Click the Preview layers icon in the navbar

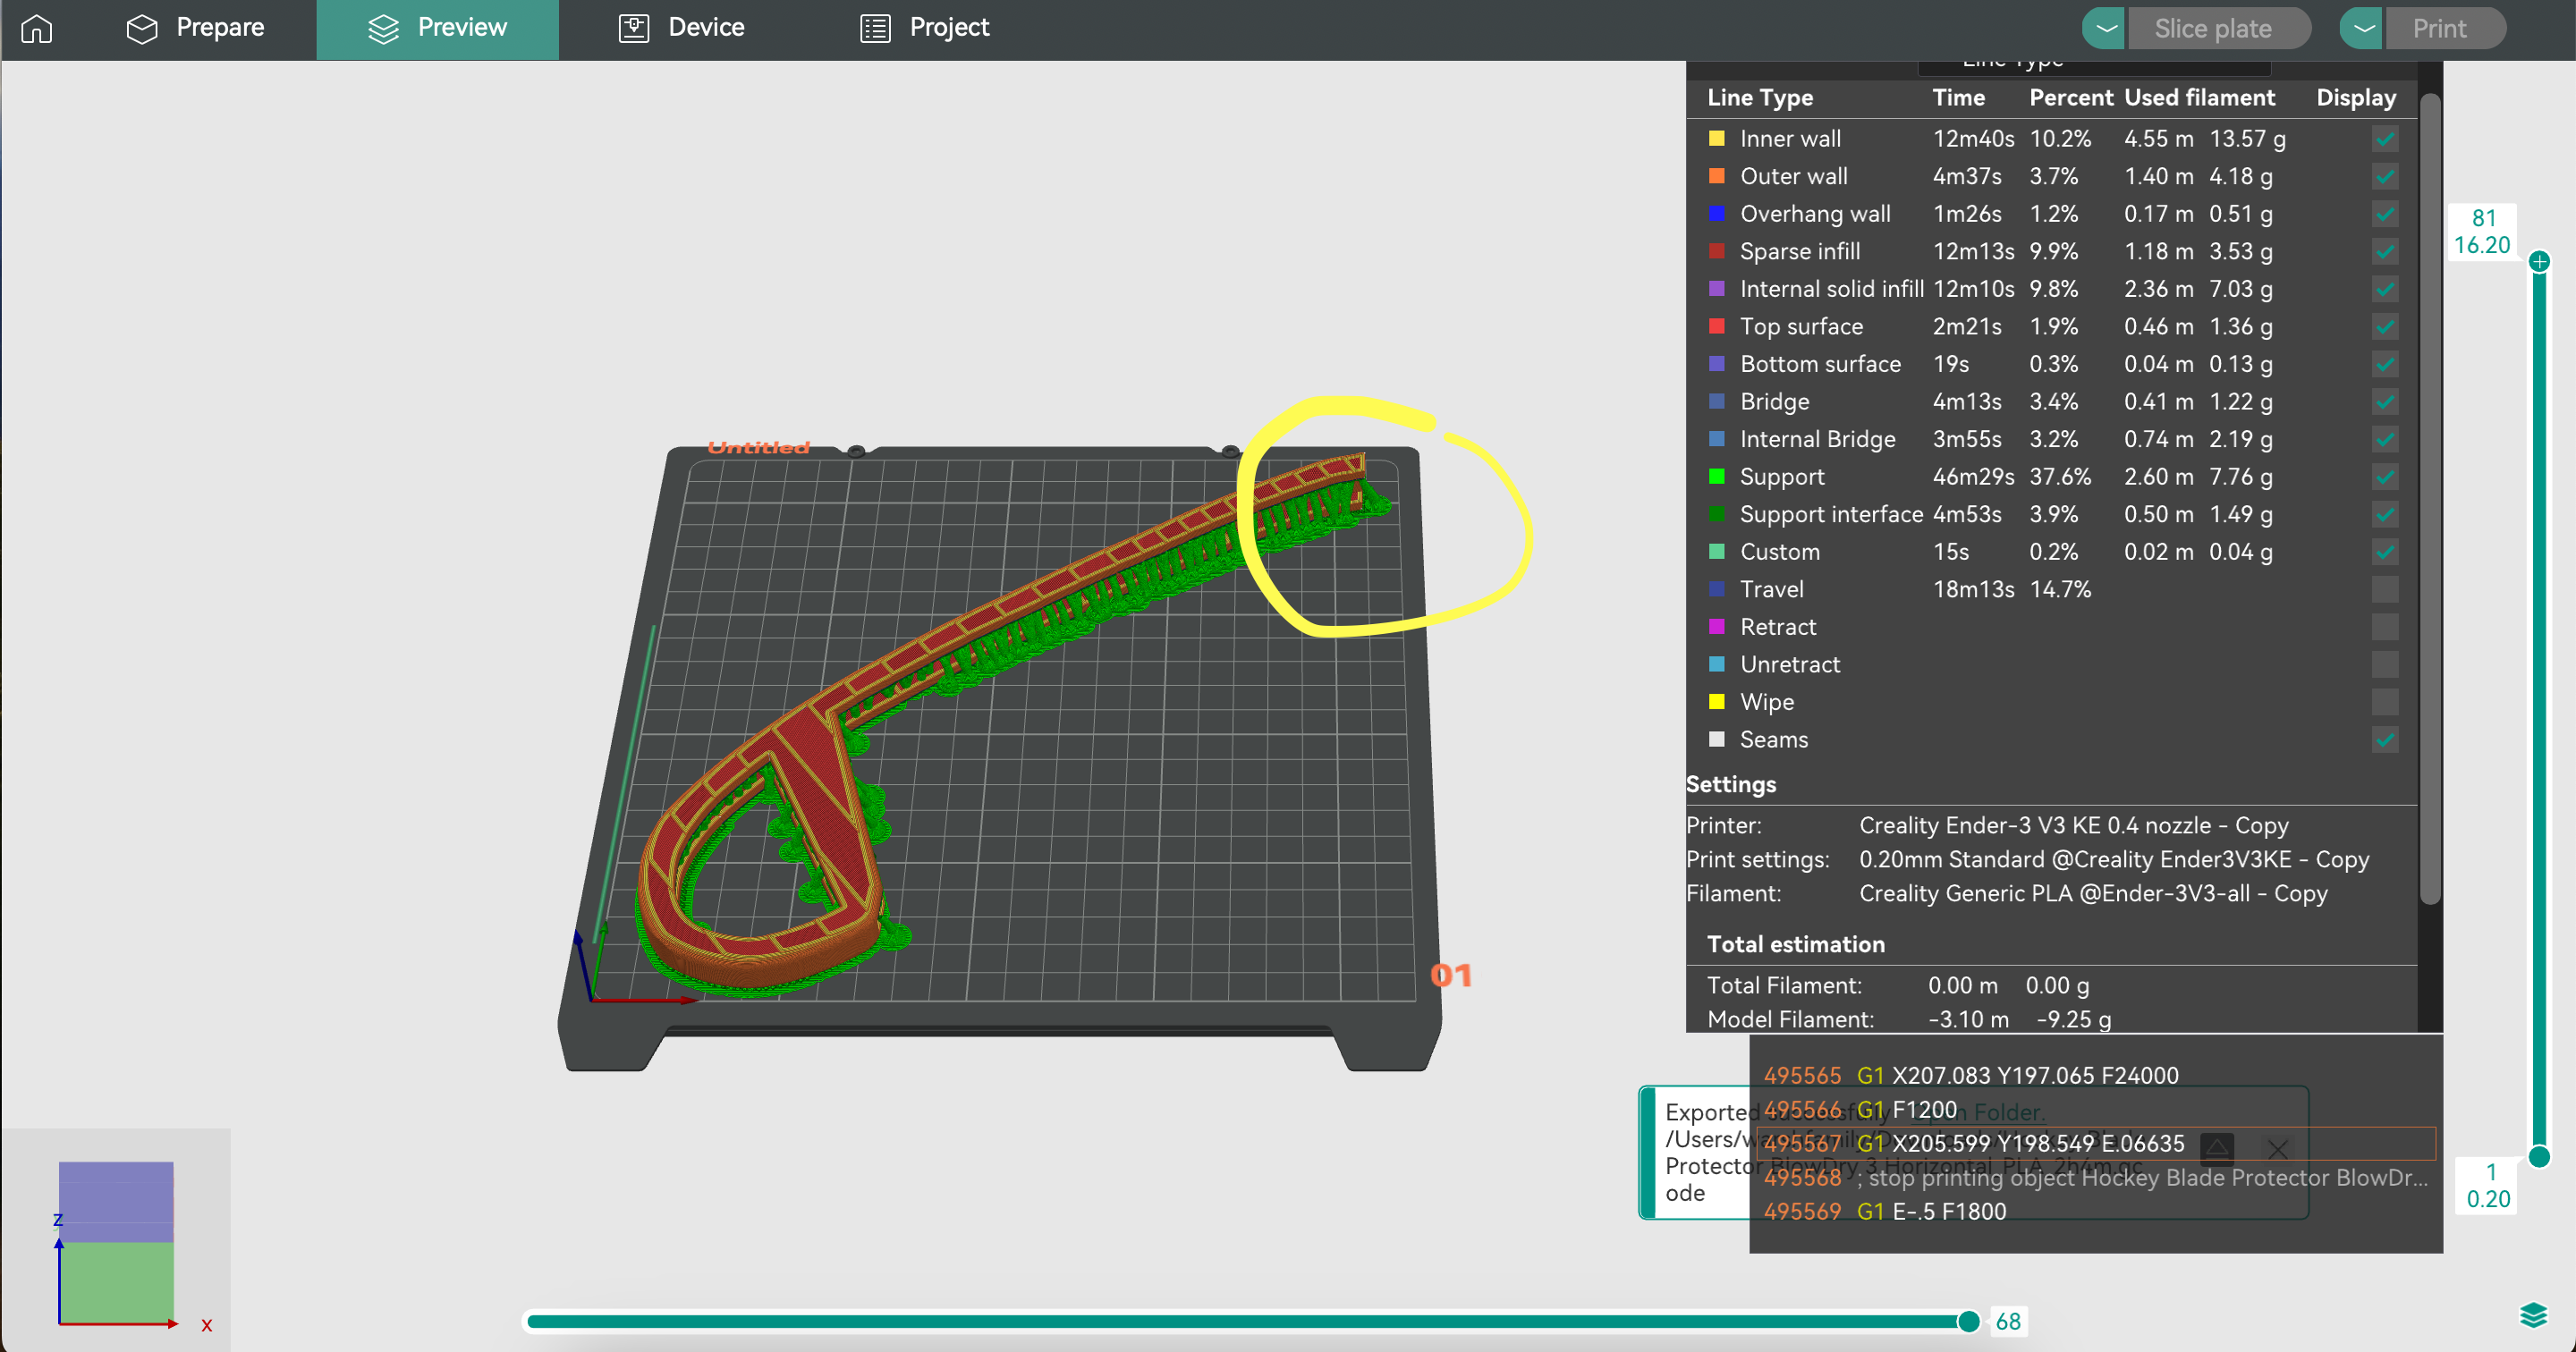(383, 28)
